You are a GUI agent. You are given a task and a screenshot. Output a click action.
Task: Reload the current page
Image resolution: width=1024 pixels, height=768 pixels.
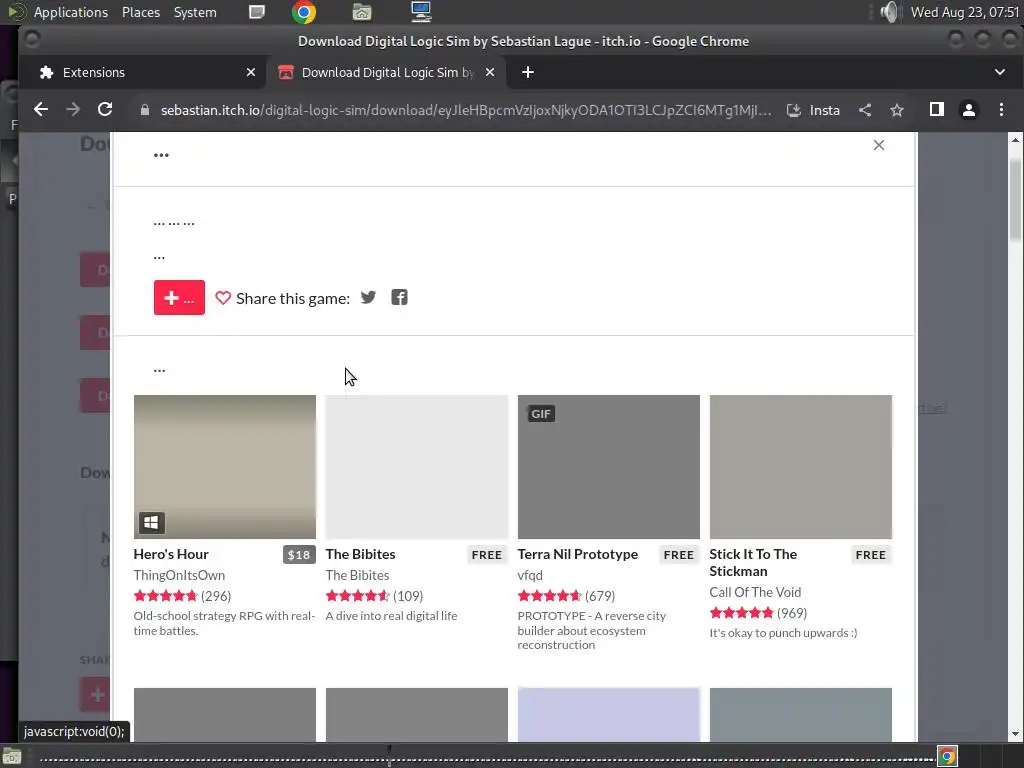(x=104, y=110)
